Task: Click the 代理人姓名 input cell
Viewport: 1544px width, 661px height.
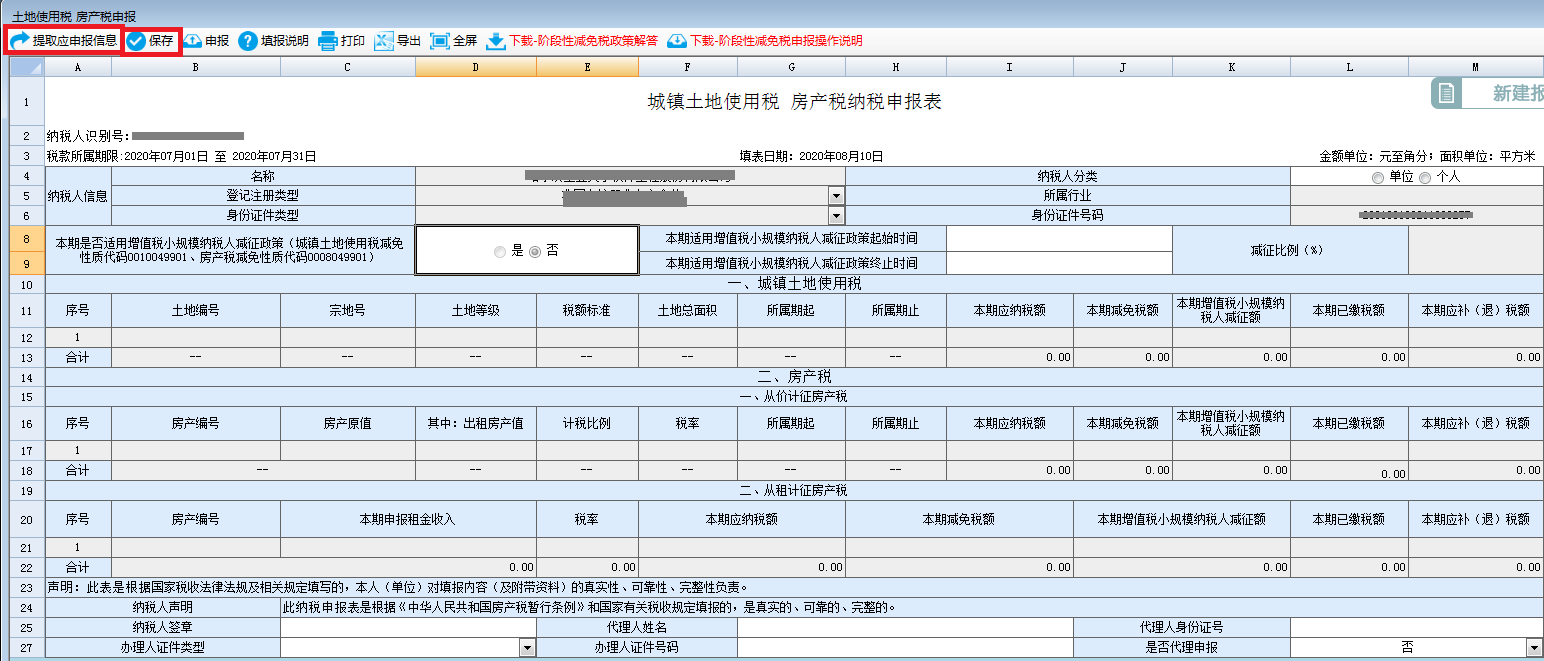Action: [x=905, y=628]
